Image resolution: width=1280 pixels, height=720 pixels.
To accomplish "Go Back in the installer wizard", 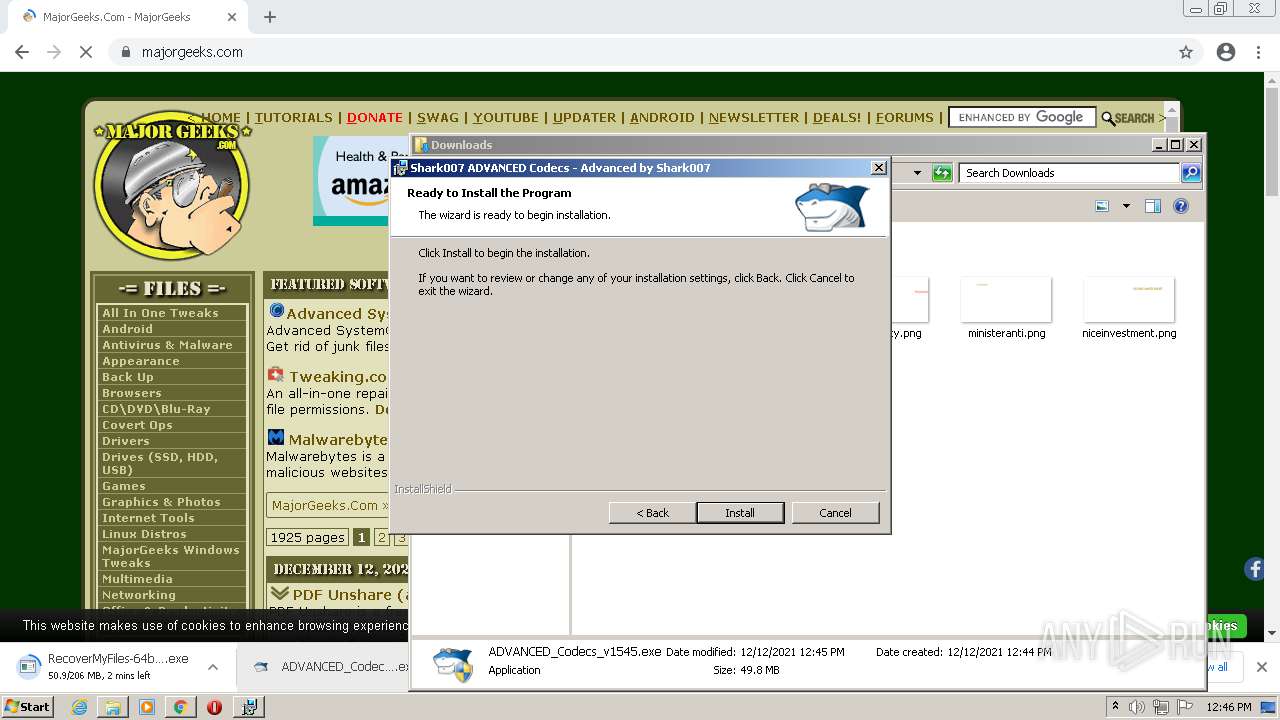I will [x=653, y=513].
